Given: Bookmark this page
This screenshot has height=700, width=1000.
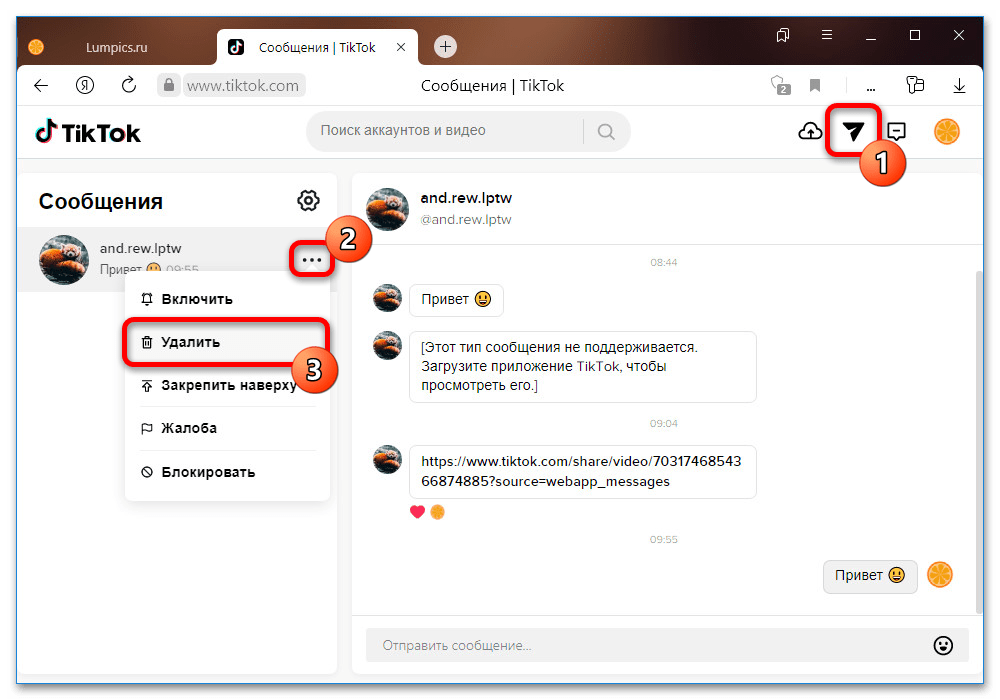Looking at the screenshot, I should point(814,85).
